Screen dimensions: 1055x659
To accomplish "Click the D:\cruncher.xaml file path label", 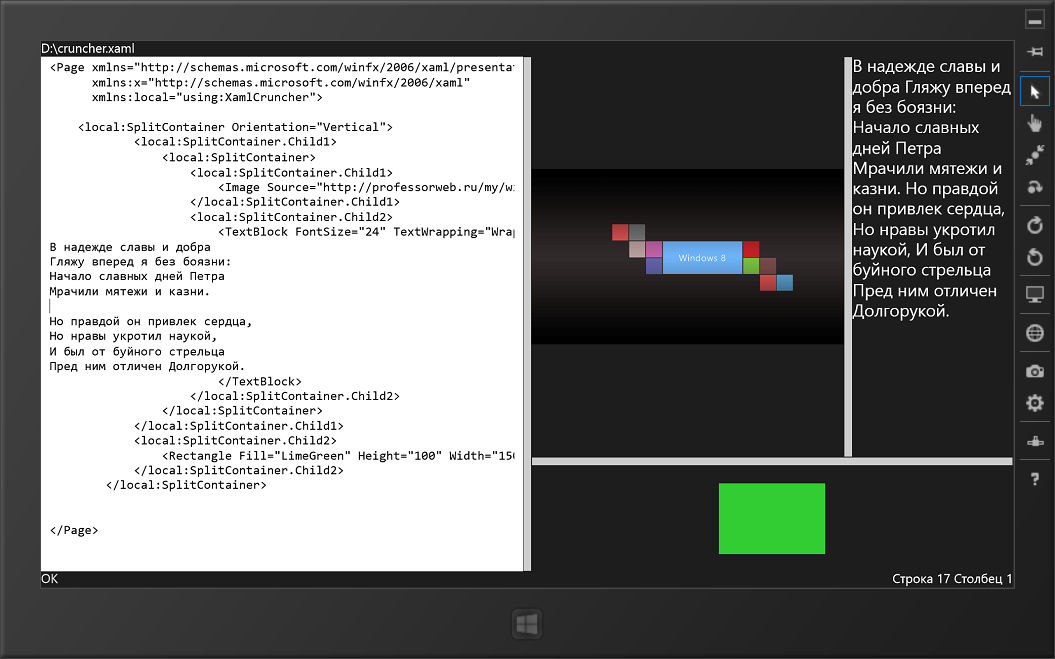I will (x=87, y=48).
